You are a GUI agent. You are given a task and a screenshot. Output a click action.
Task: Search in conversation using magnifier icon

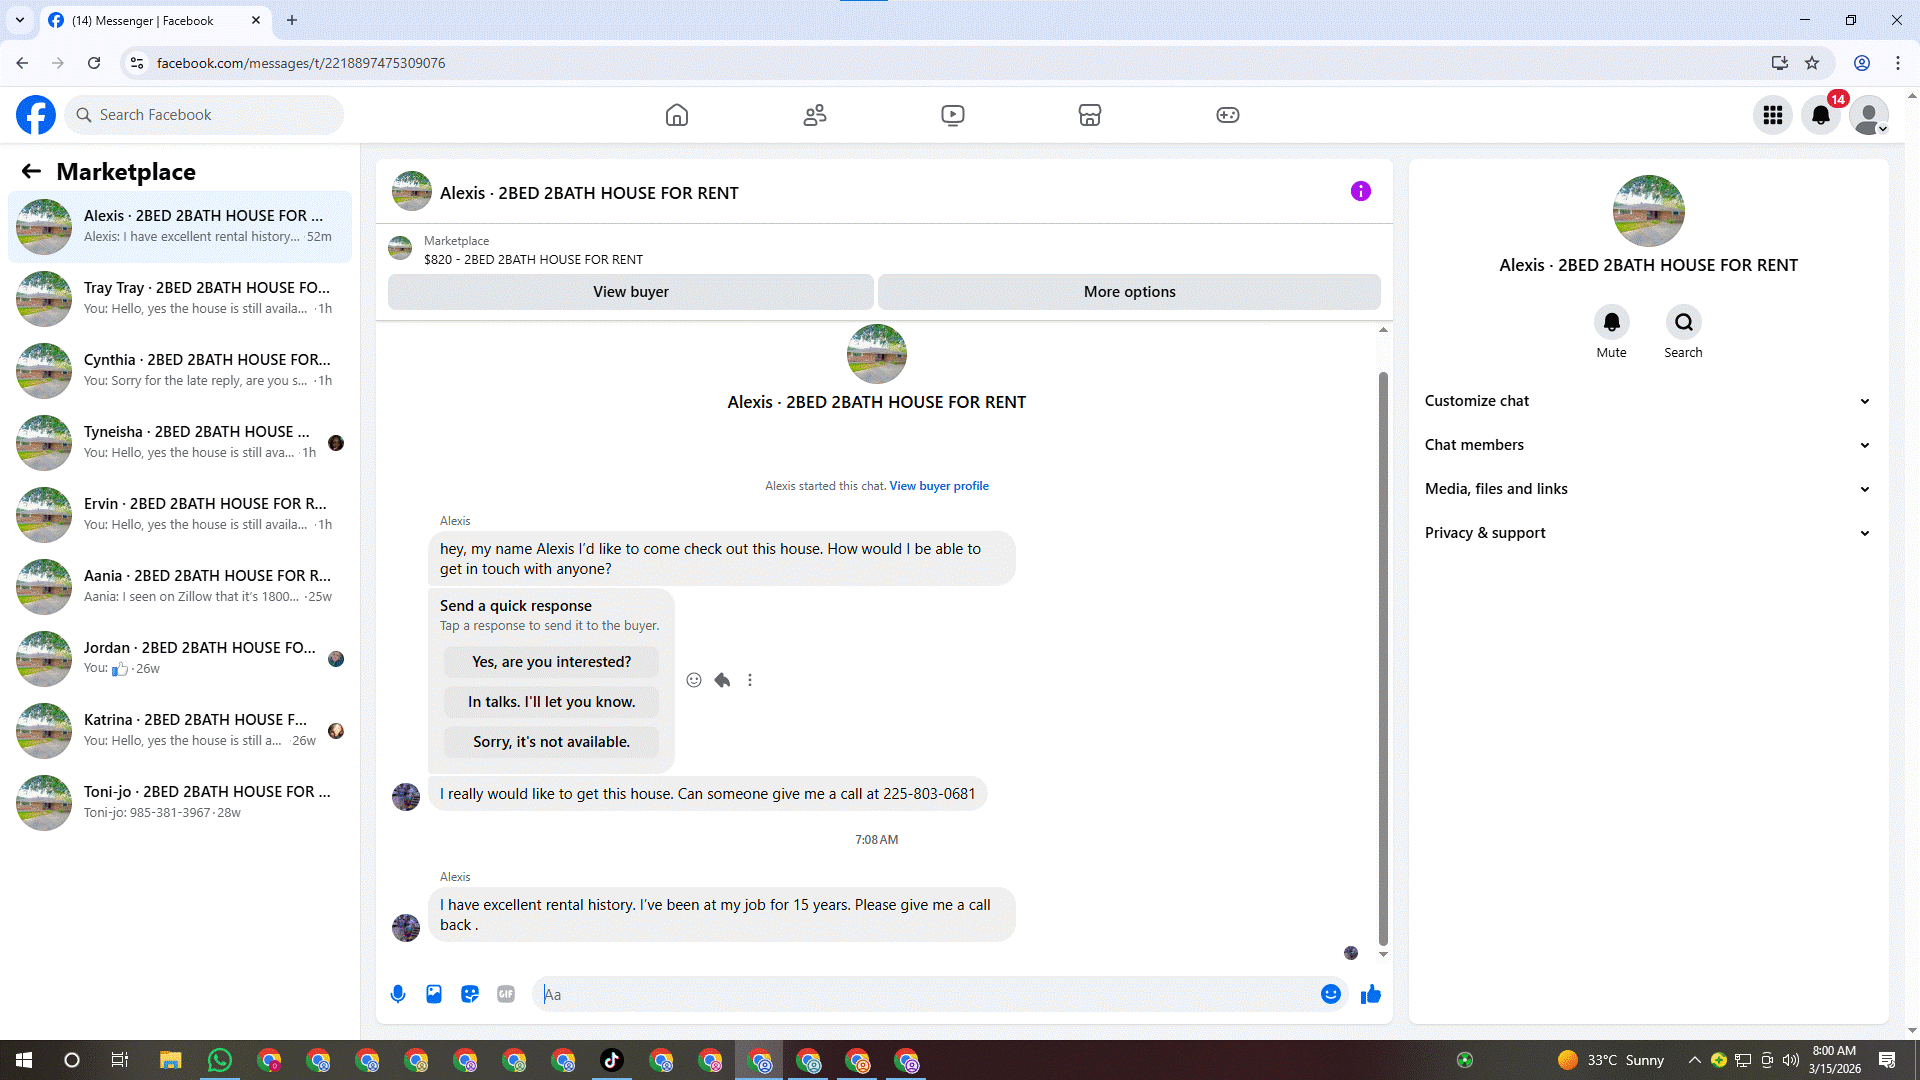pyautogui.click(x=1684, y=322)
